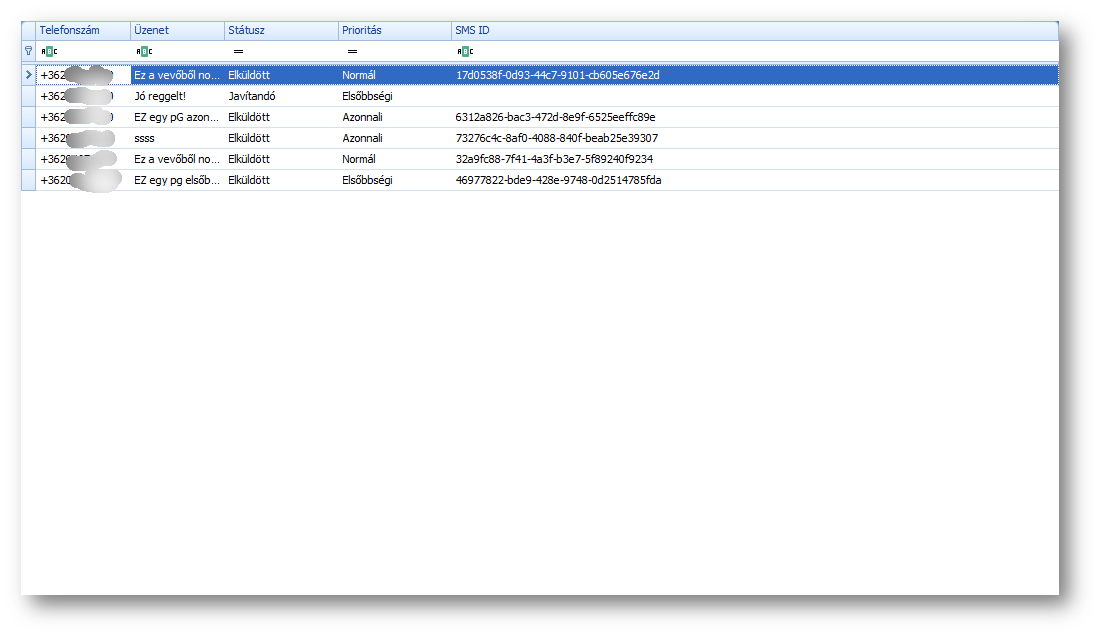
Task: Click SMS ID cell starting with 6312a826
Action: pyautogui.click(x=555, y=117)
